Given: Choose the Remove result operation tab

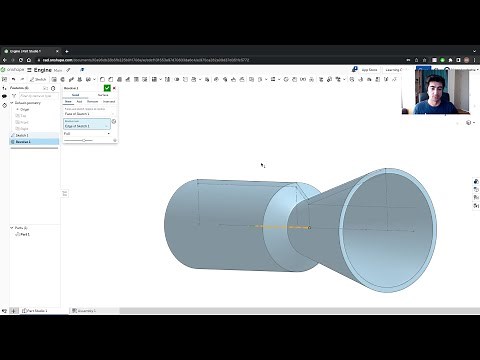Looking at the screenshot, I should (92, 101).
